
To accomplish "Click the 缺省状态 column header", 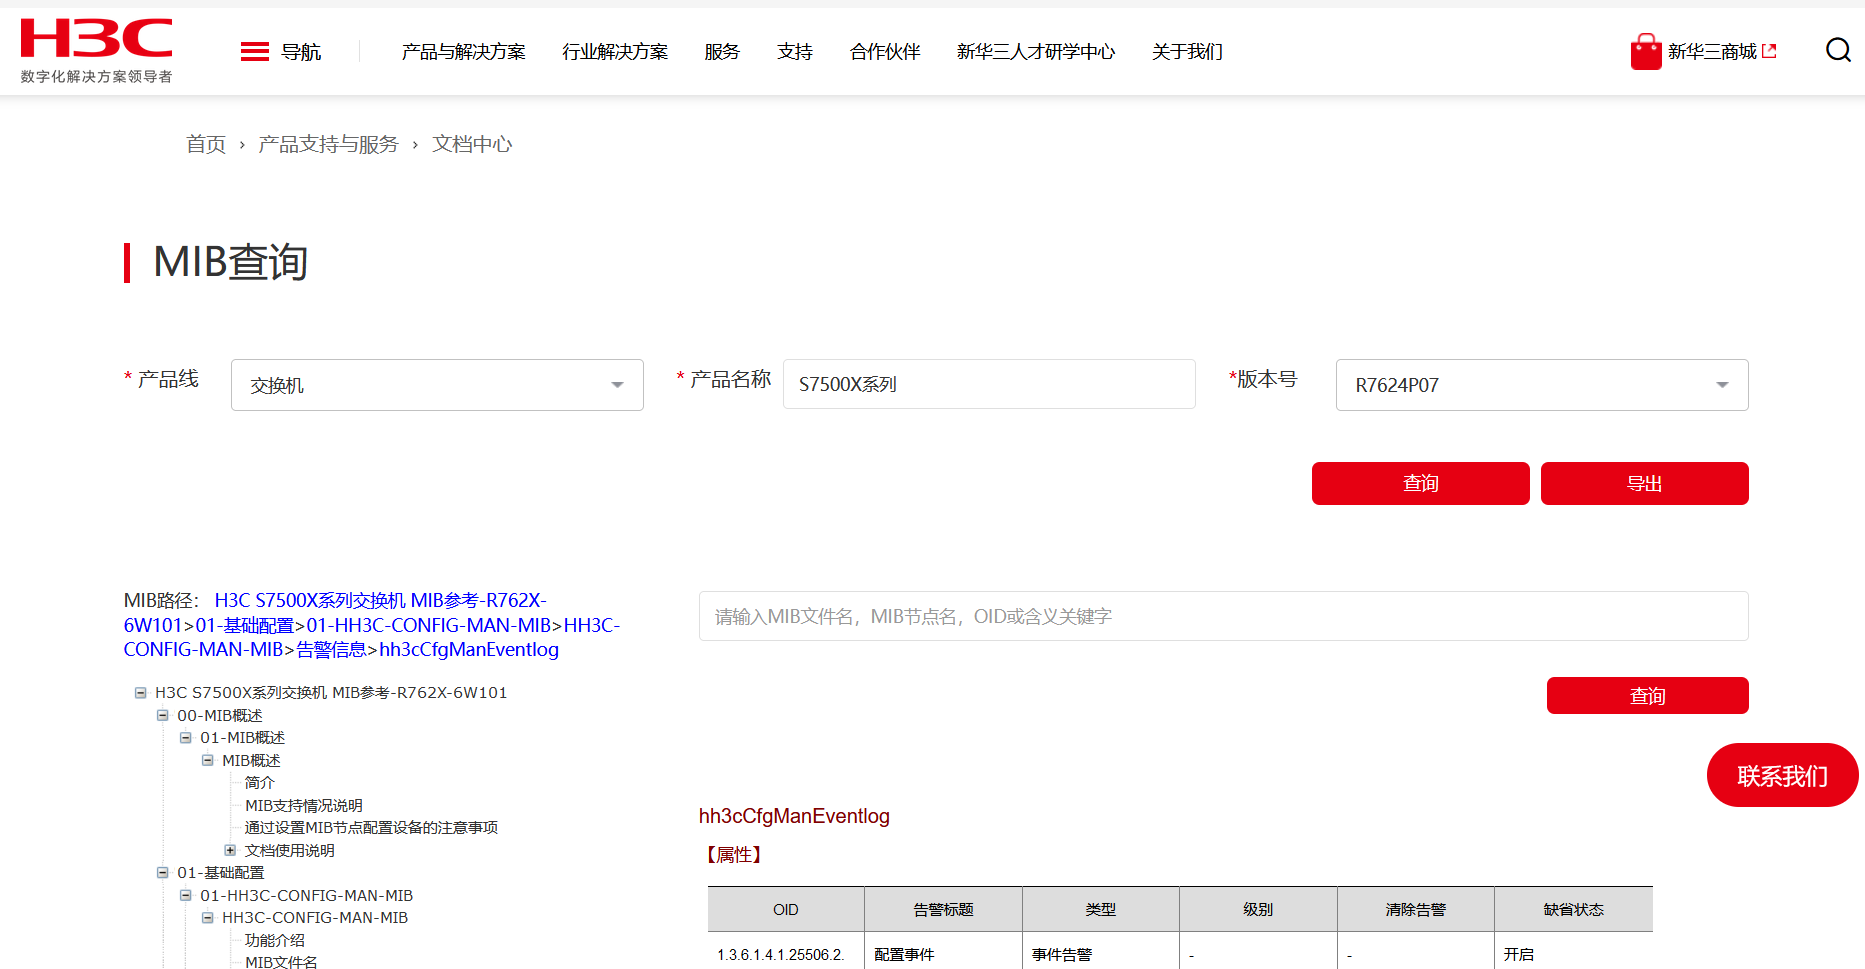I will (1574, 909).
